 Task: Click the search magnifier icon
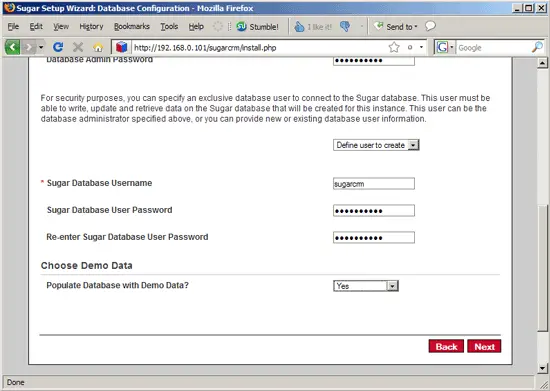click(x=537, y=47)
